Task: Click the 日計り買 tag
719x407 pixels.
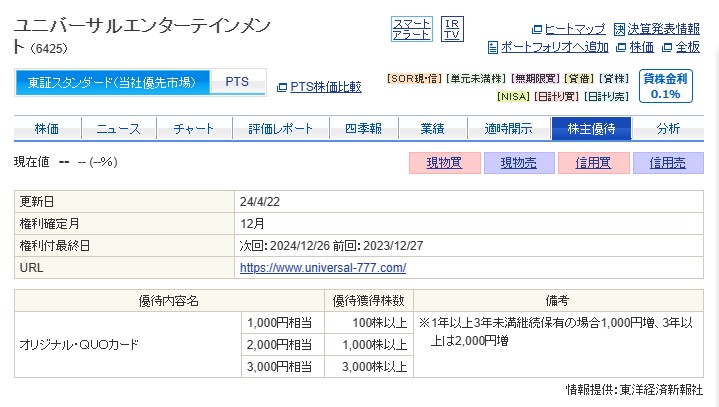Action: [557, 97]
